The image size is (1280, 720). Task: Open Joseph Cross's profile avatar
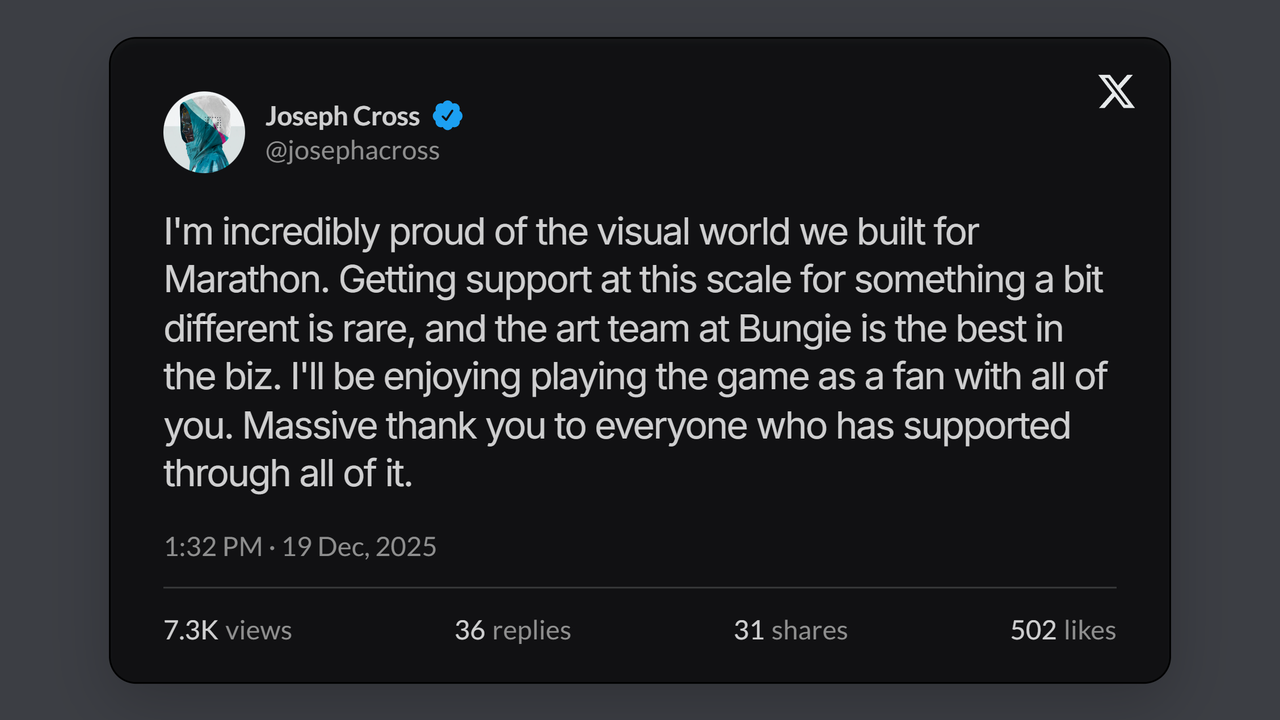[x=204, y=132]
